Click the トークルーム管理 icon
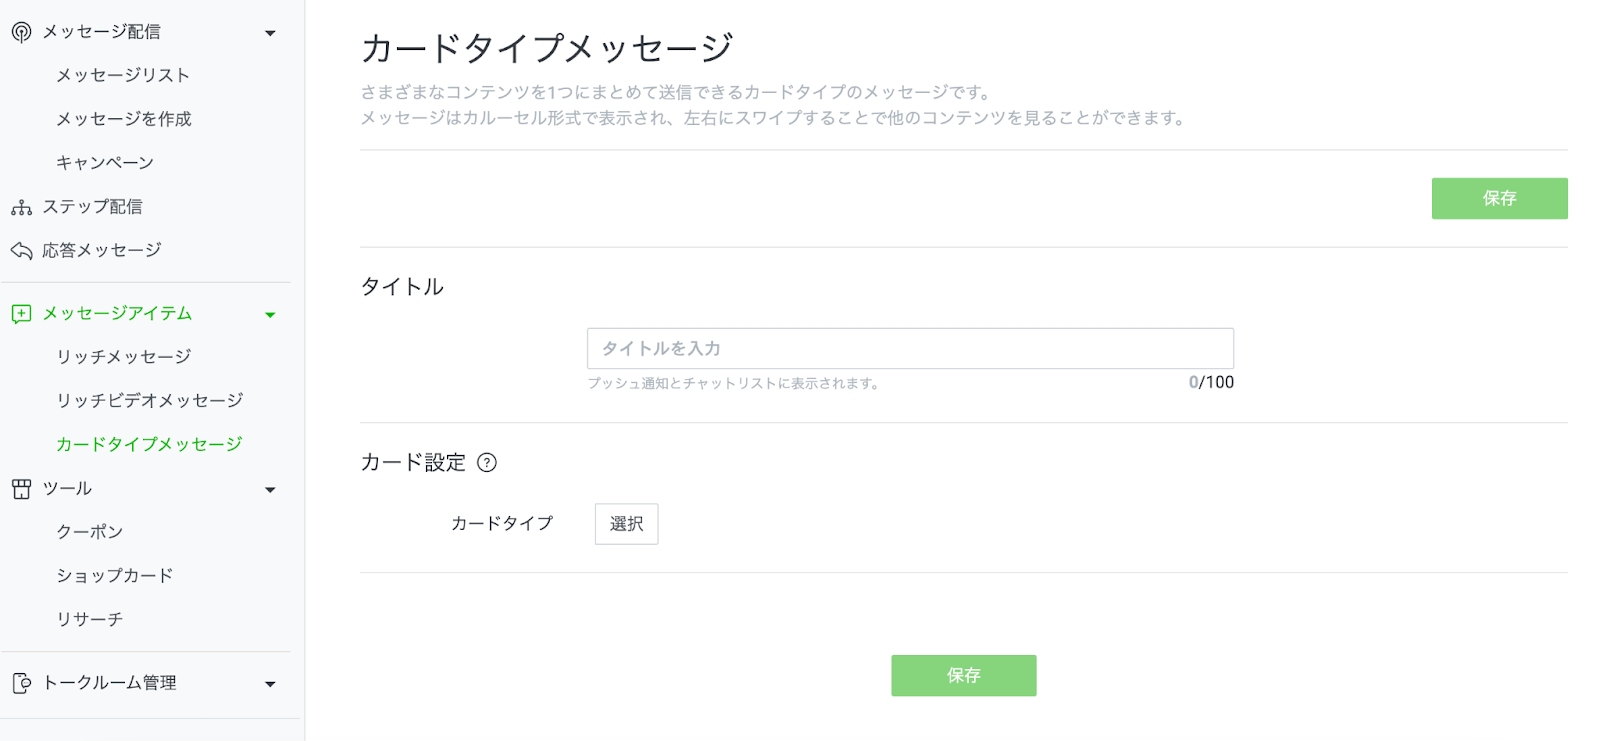1600x741 pixels. click(21, 683)
